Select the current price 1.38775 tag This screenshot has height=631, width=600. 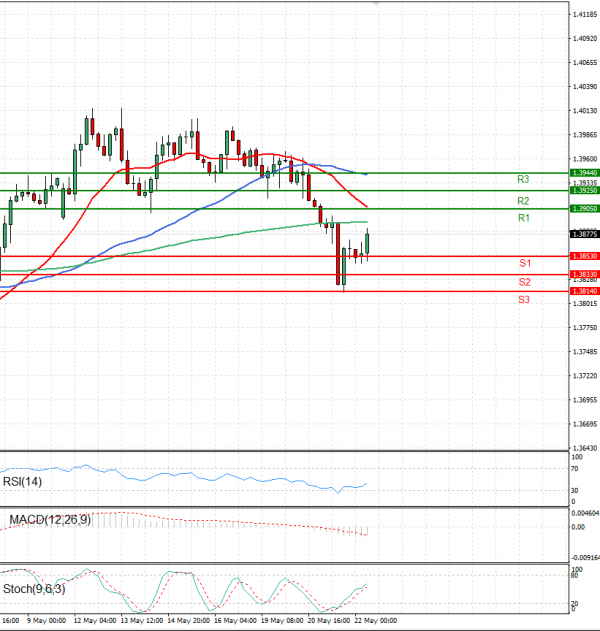tap(585, 234)
